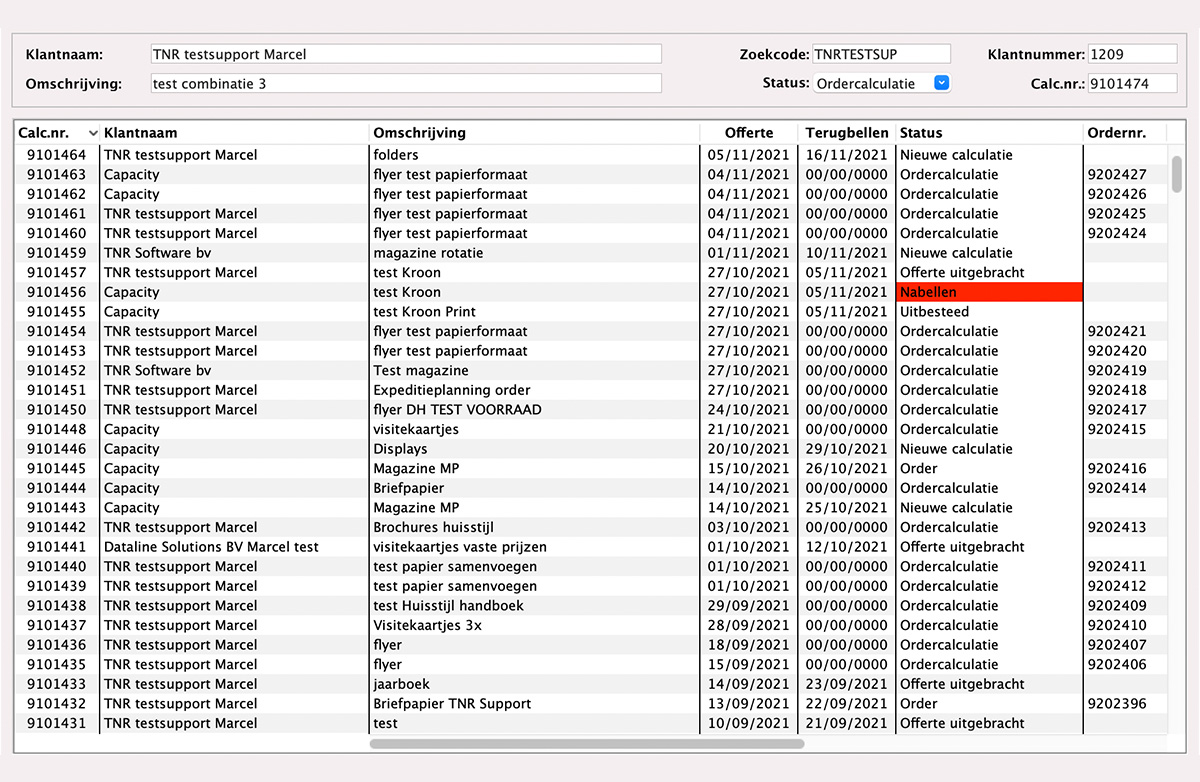Click Calc.nr. 9101431 cell
Image resolution: width=1200 pixels, height=782 pixels.
[x=56, y=723]
